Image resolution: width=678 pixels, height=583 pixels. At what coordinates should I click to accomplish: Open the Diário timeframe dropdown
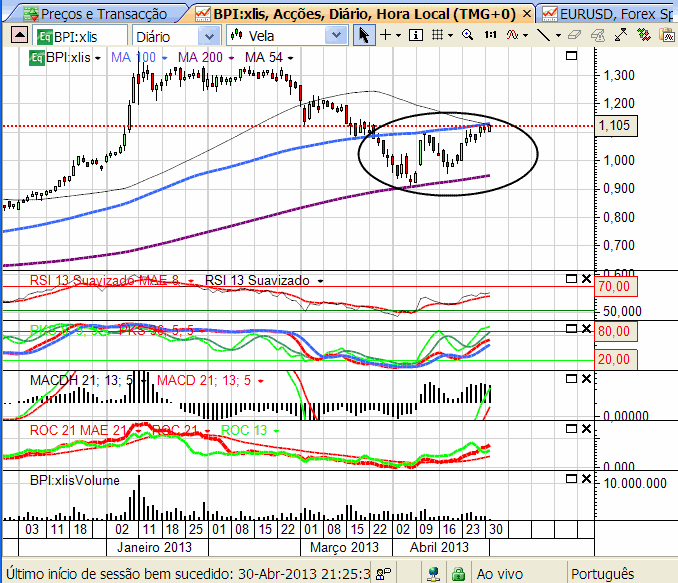[209, 36]
